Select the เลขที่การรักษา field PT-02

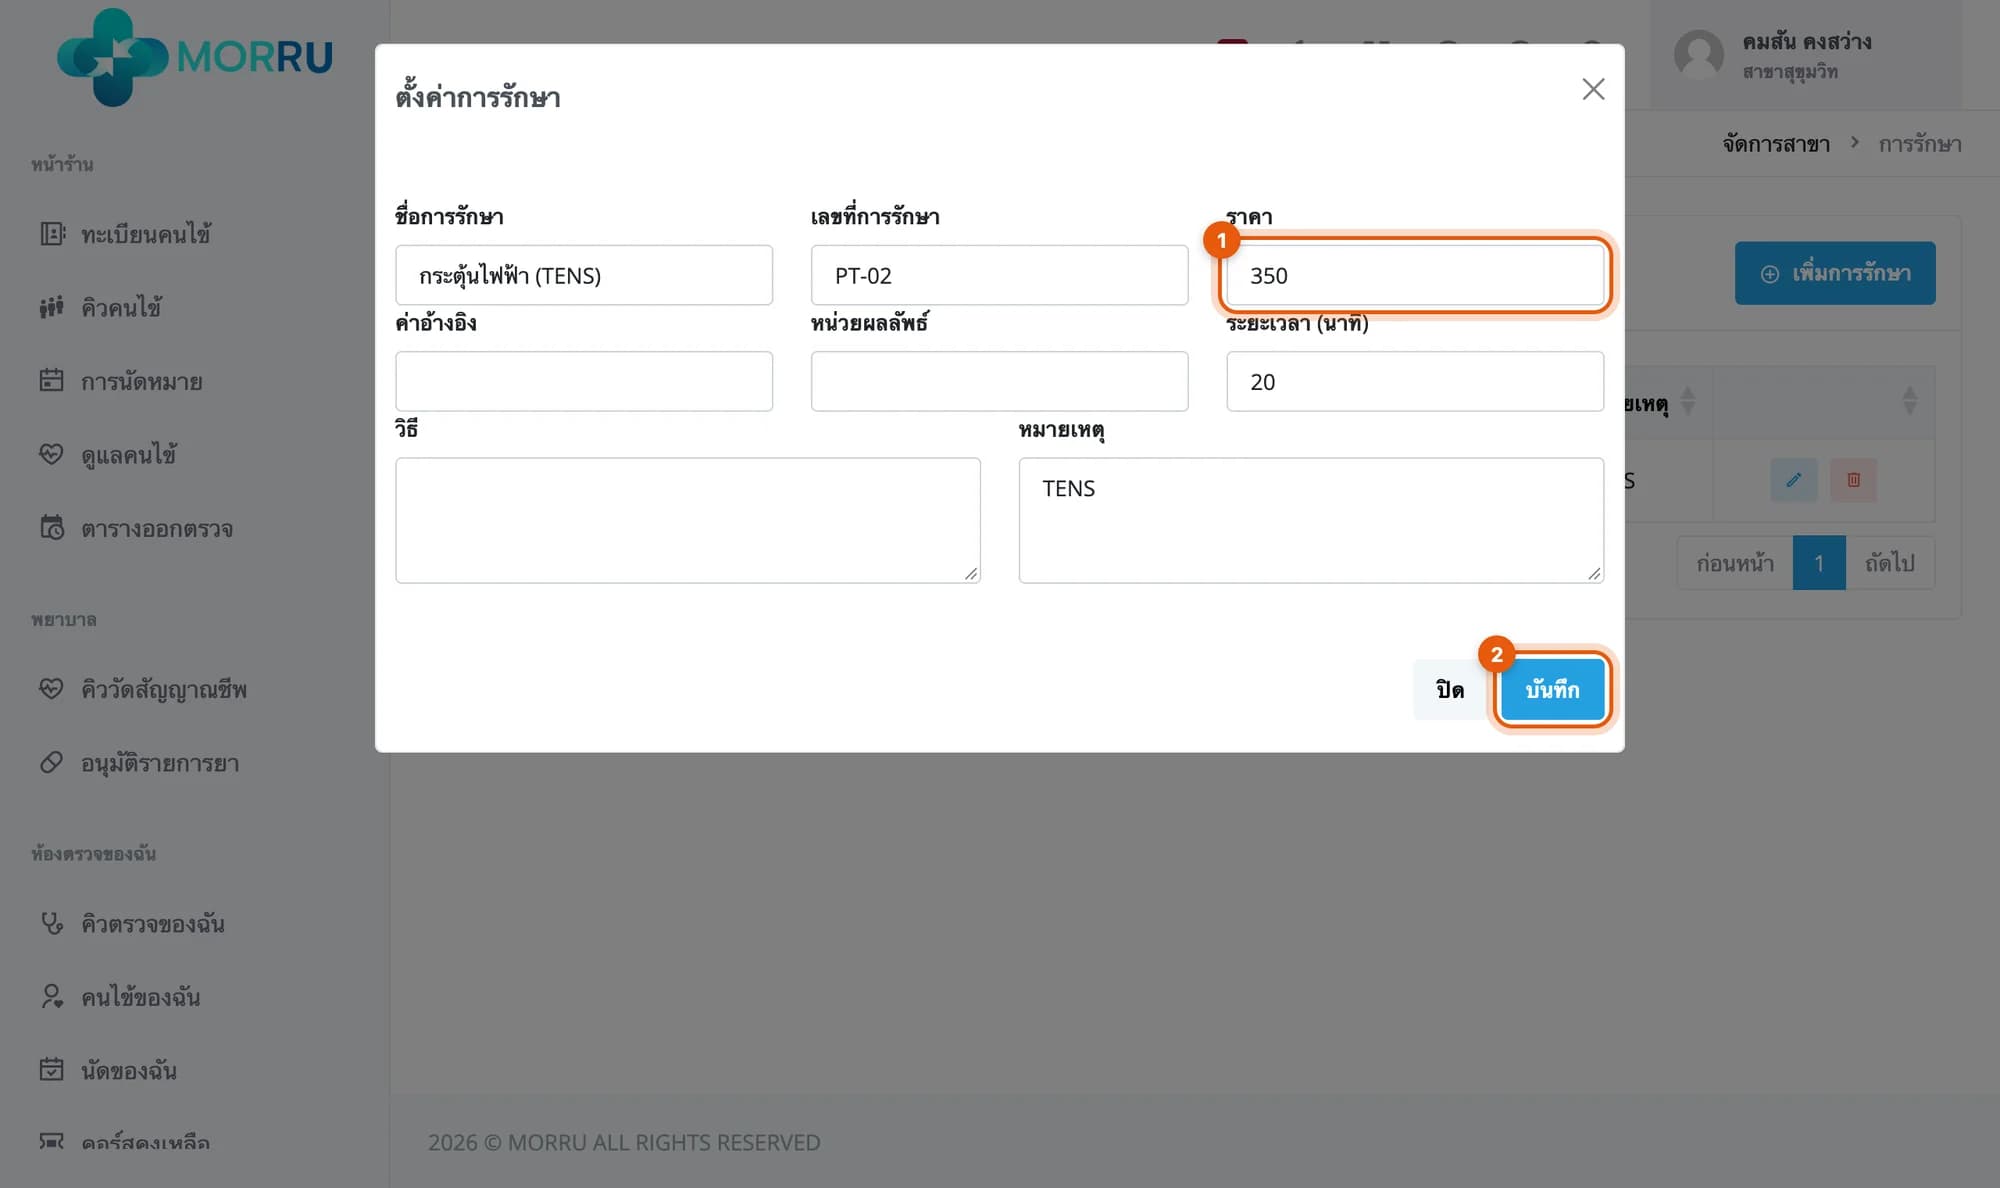tap(999, 275)
